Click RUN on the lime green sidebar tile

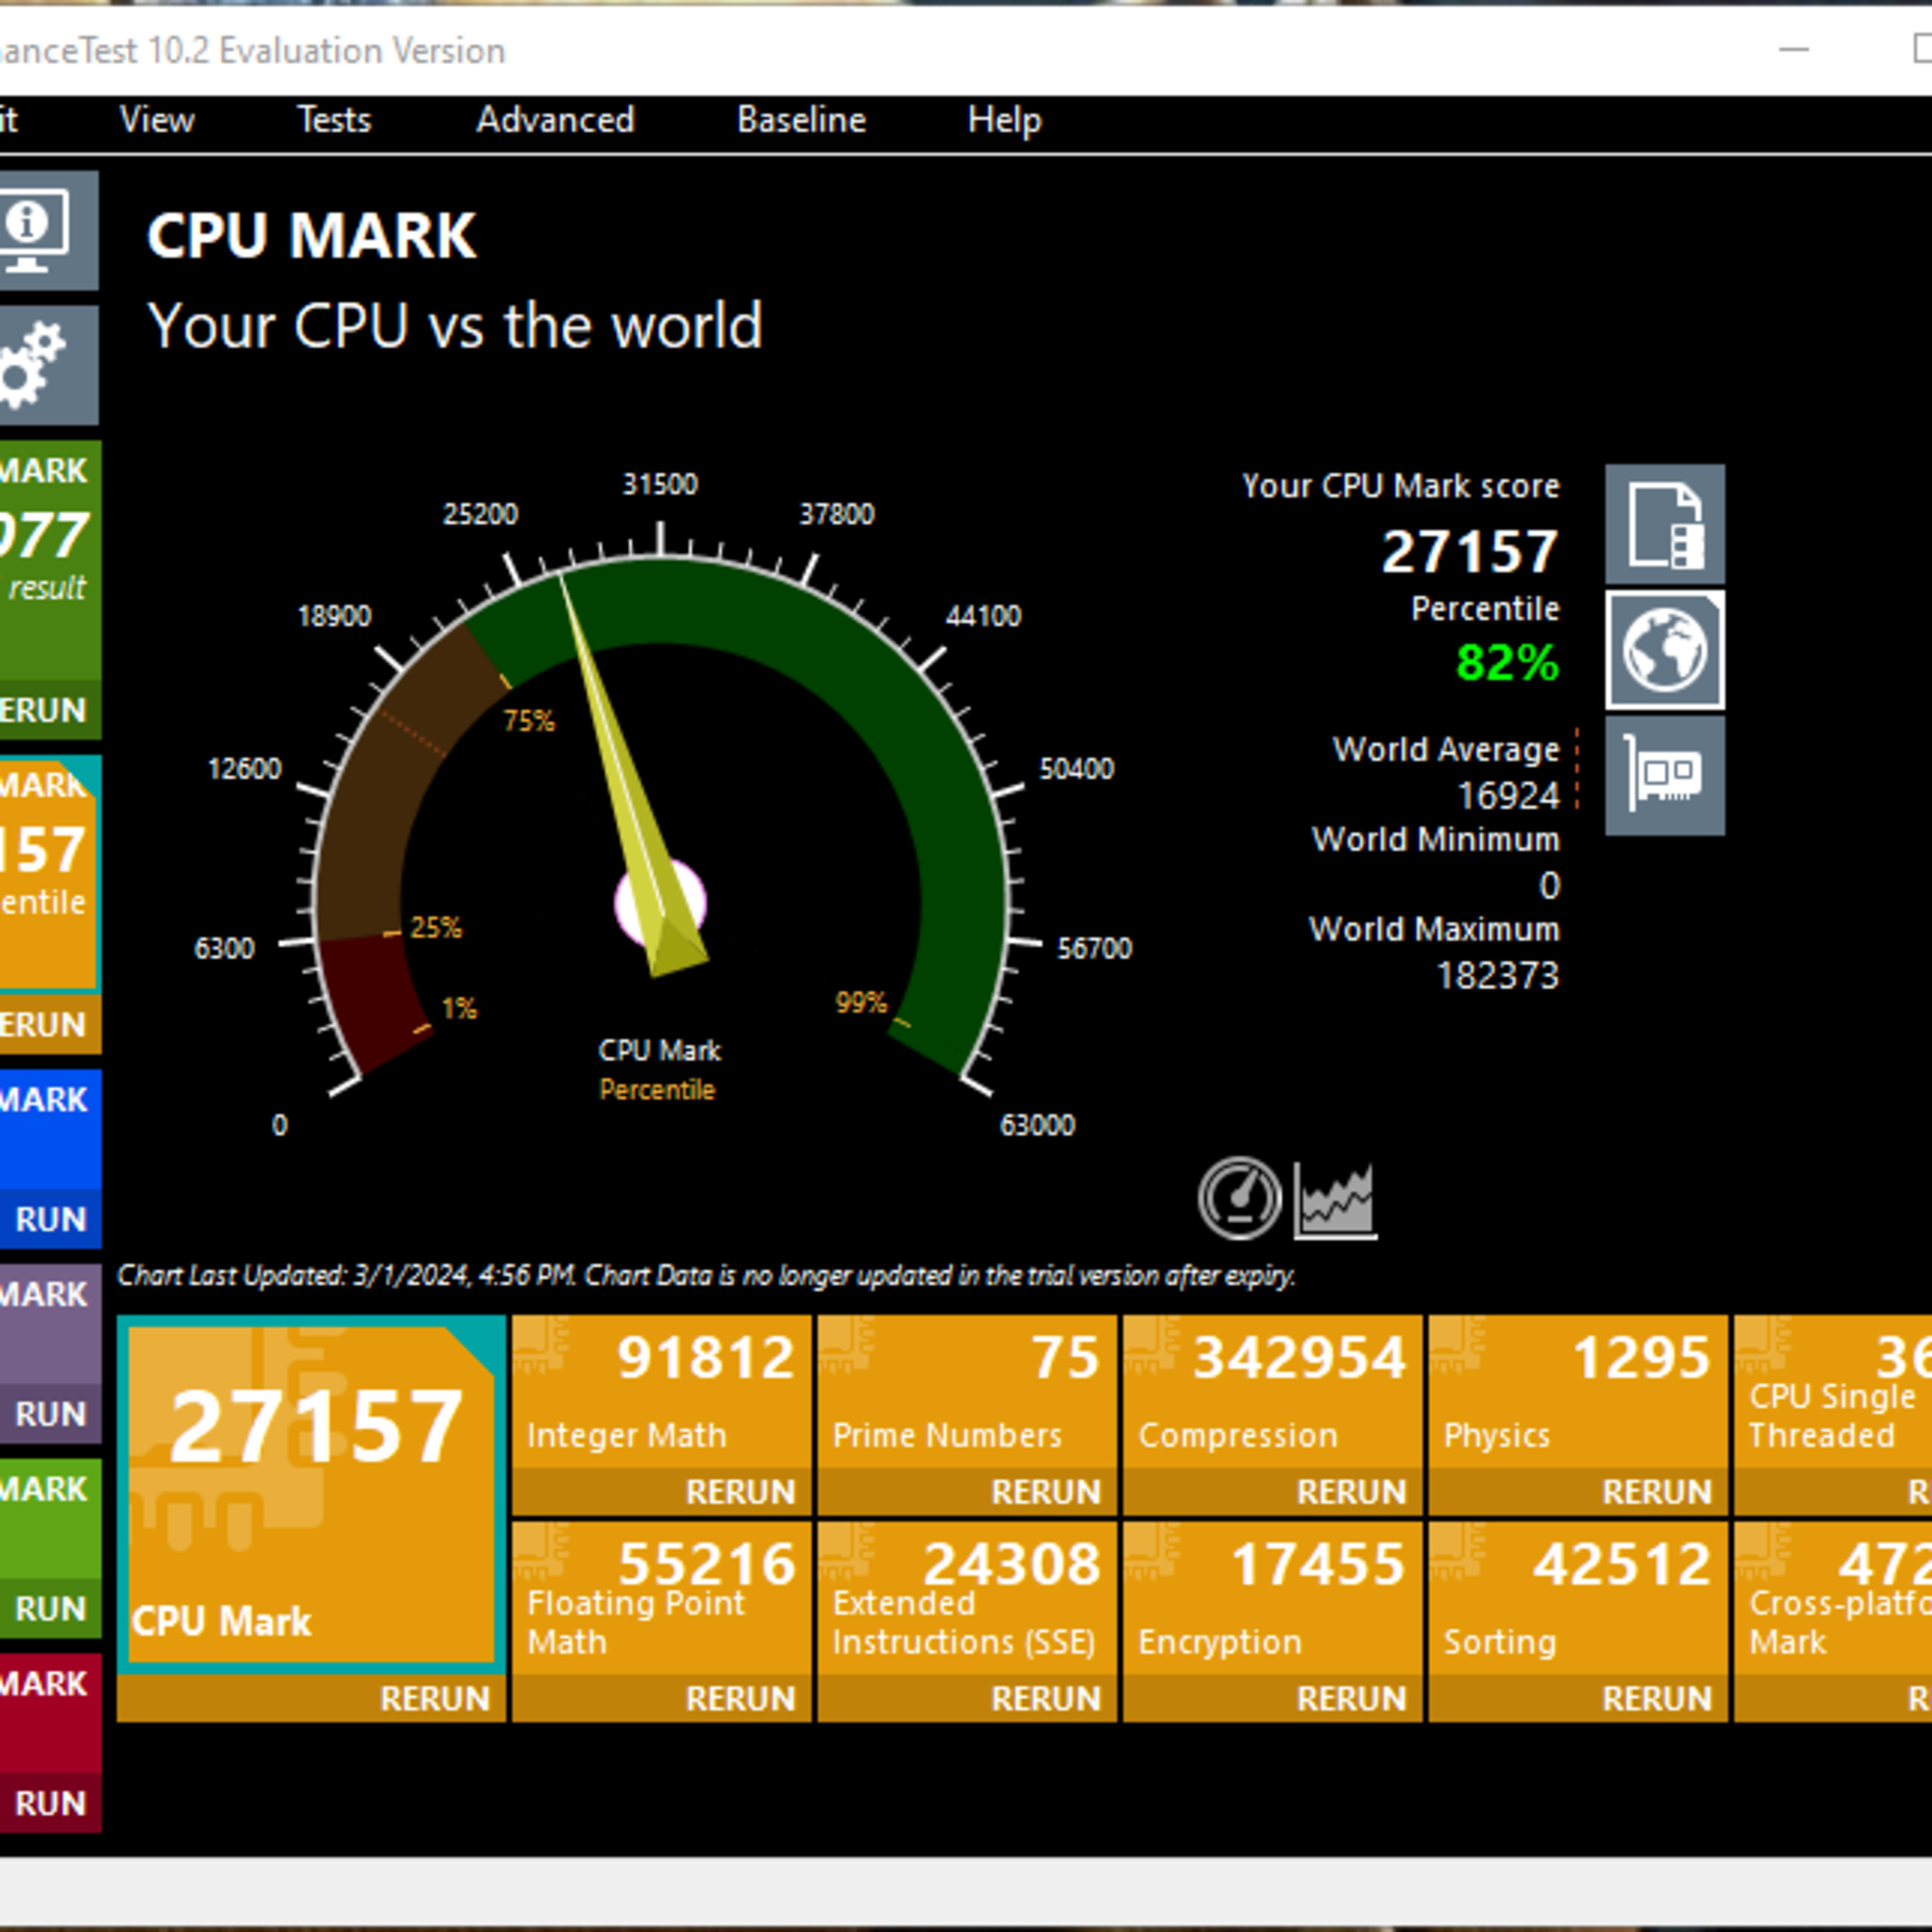click(x=50, y=1609)
